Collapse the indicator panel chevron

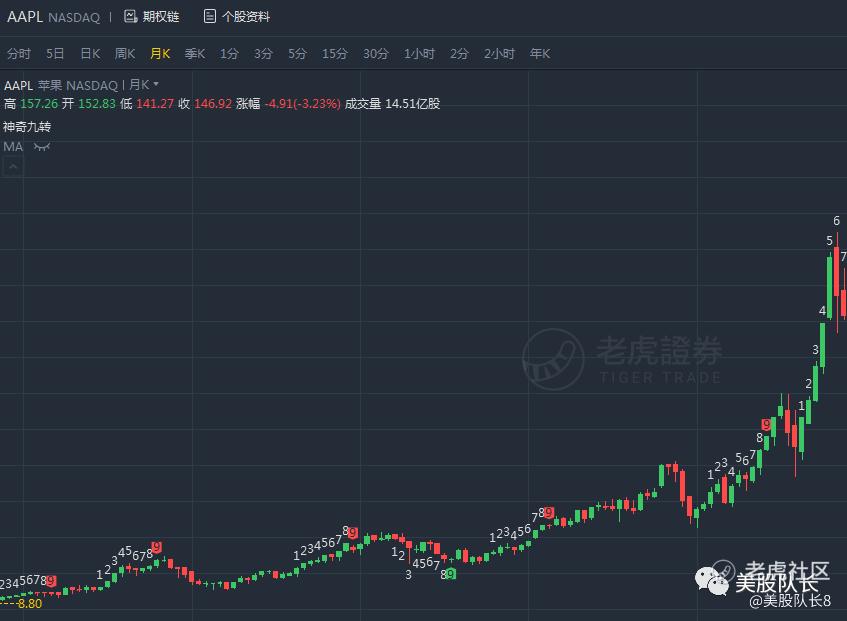point(13,167)
